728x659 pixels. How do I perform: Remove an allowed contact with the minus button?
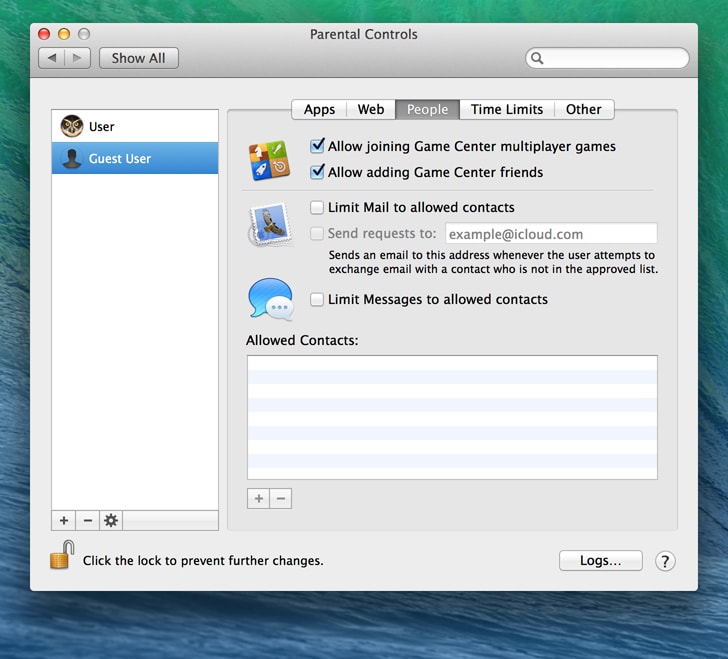tap(281, 498)
